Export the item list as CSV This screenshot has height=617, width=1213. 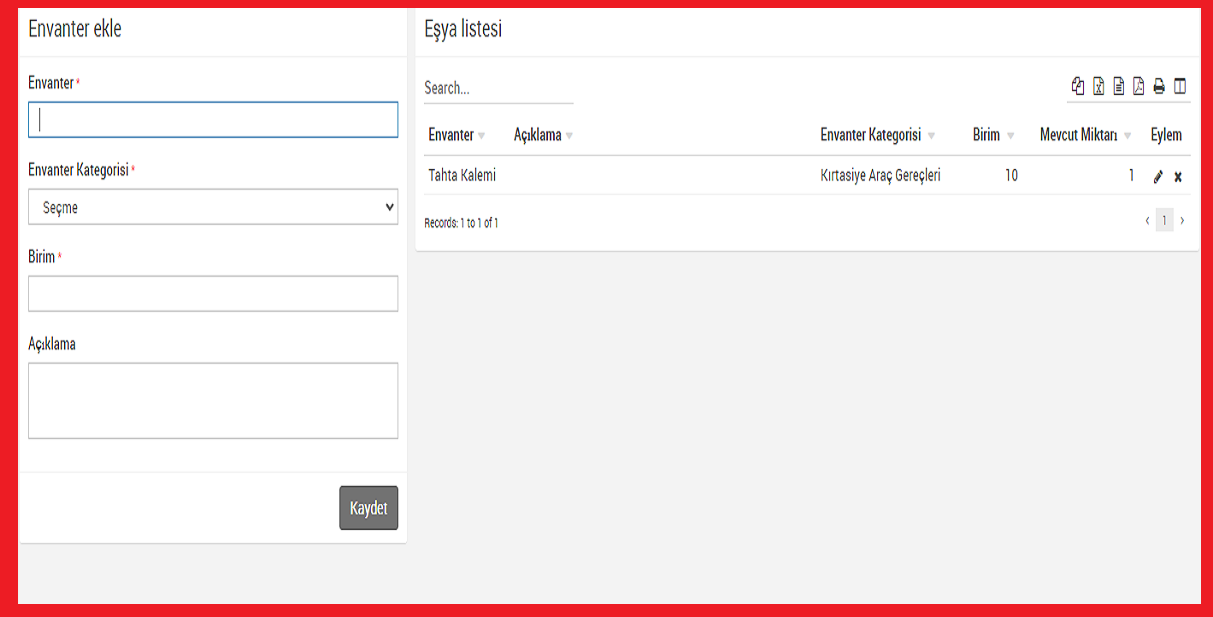(x=1119, y=87)
